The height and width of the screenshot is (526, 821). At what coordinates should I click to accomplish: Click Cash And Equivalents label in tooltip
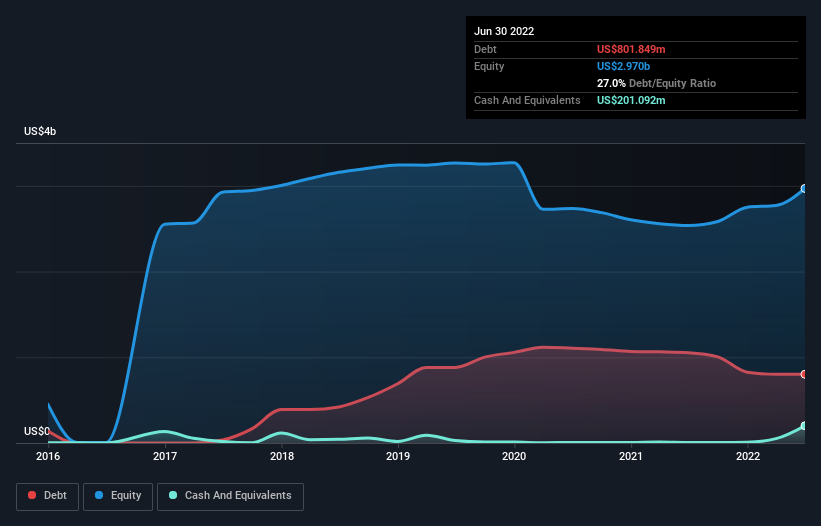click(x=527, y=100)
